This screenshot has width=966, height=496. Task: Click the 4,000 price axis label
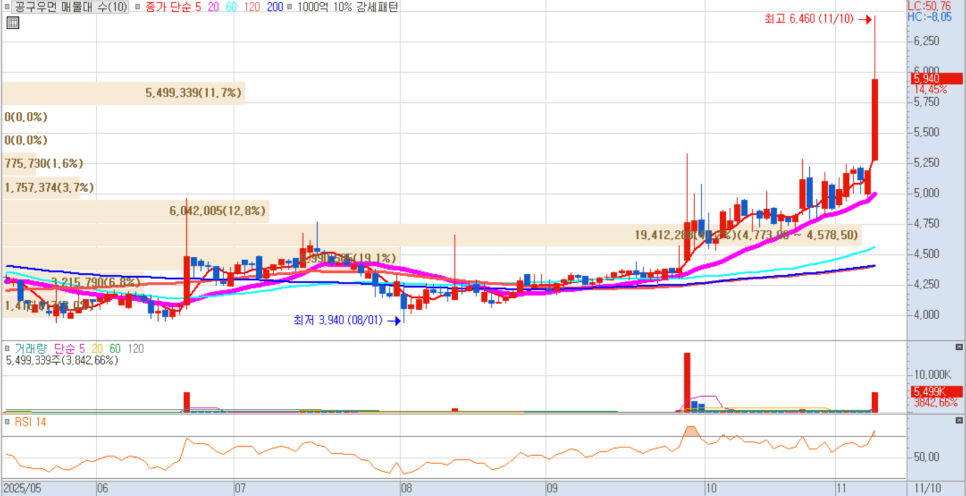point(927,315)
